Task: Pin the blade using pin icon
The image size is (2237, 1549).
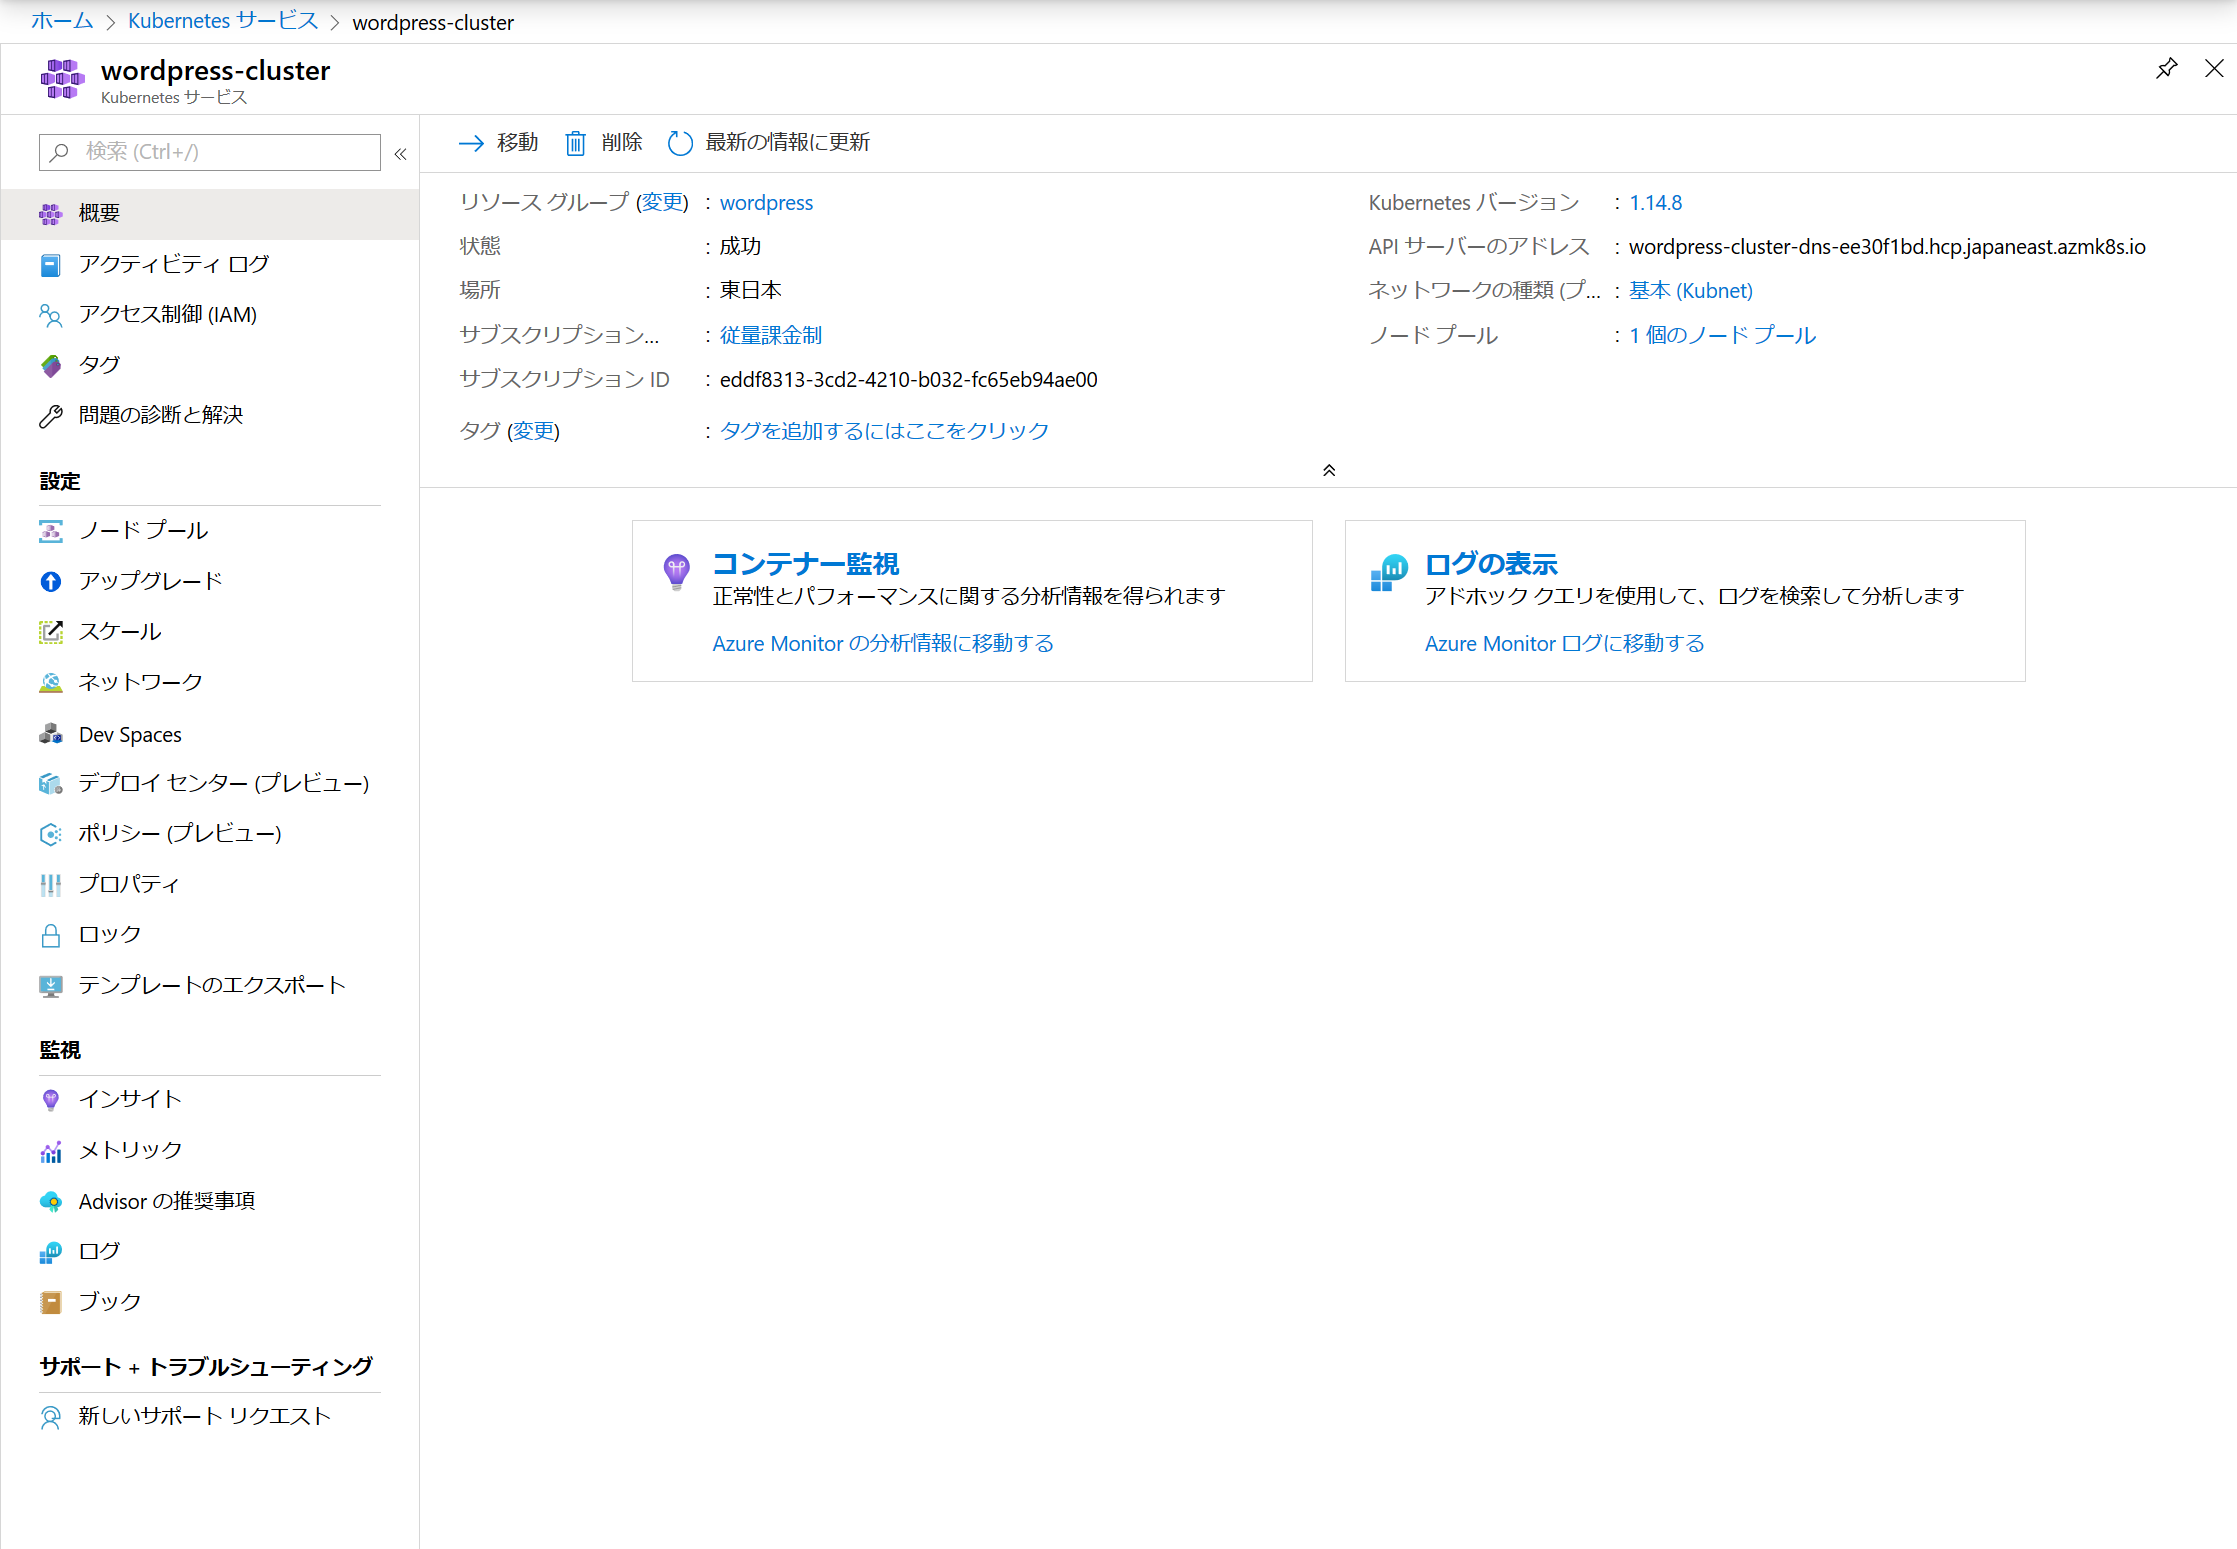Action: coord(2166,68)
